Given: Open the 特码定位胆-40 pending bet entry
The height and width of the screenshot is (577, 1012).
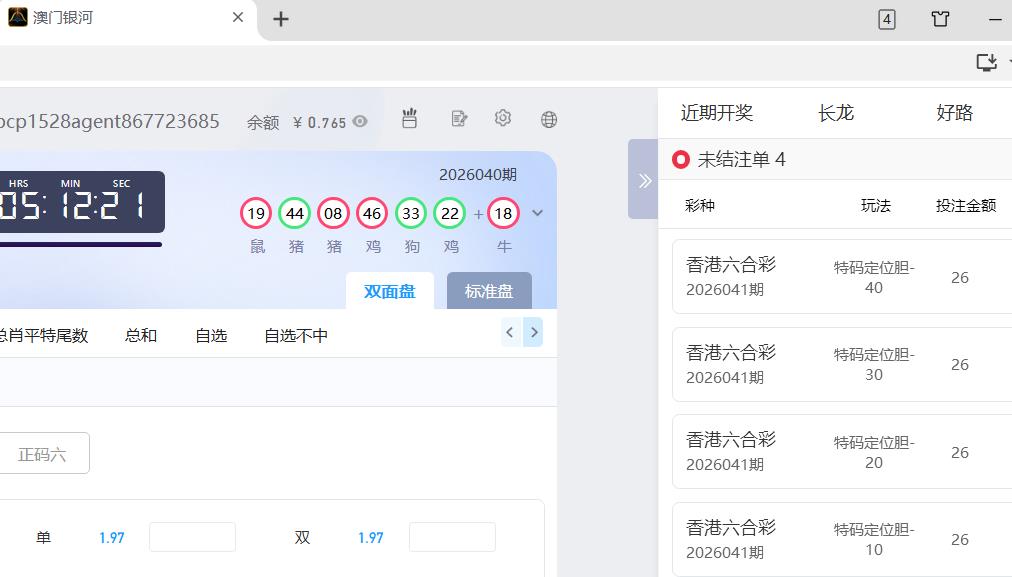Looking at the screenshot, I should coord(840,277).
